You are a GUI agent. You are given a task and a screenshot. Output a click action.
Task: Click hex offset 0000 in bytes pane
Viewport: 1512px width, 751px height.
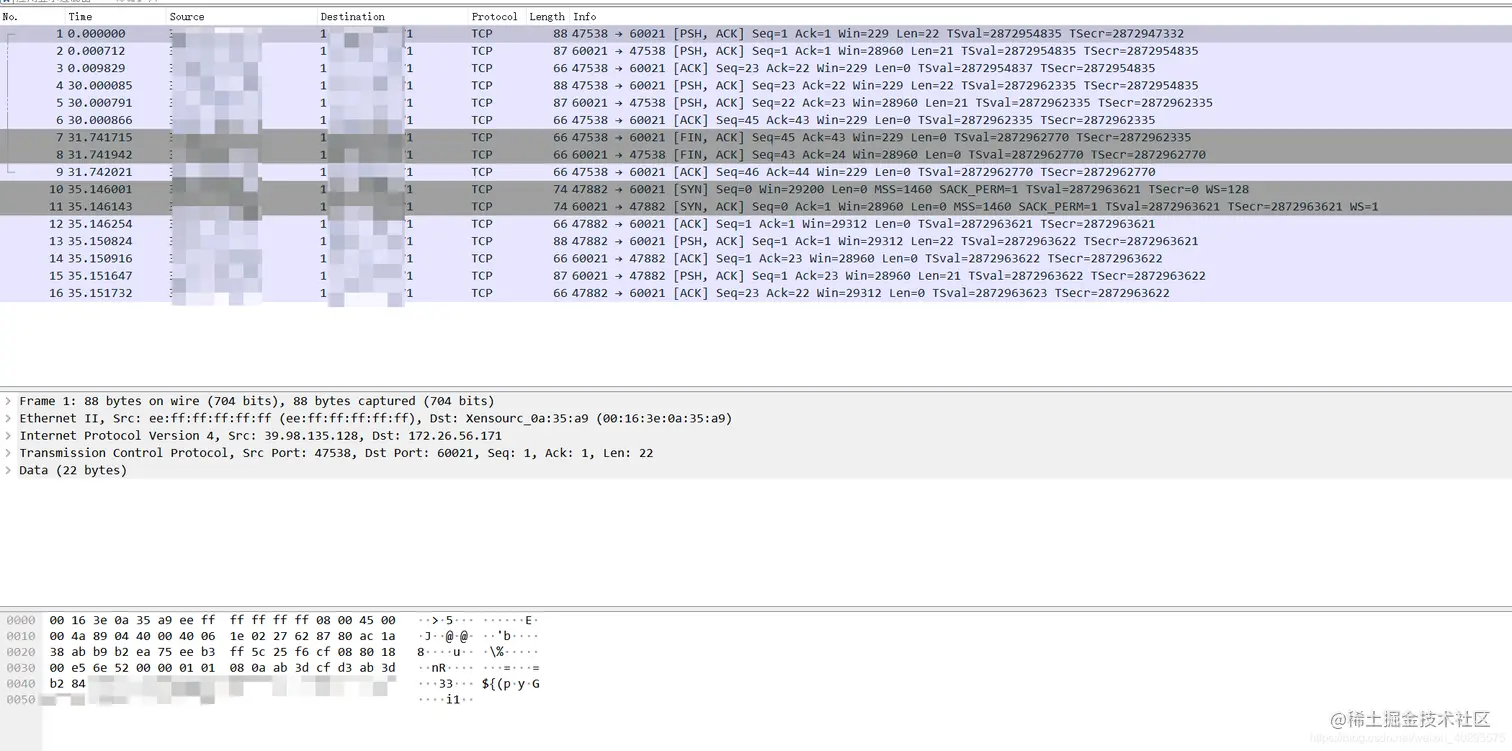coord(21,620)
